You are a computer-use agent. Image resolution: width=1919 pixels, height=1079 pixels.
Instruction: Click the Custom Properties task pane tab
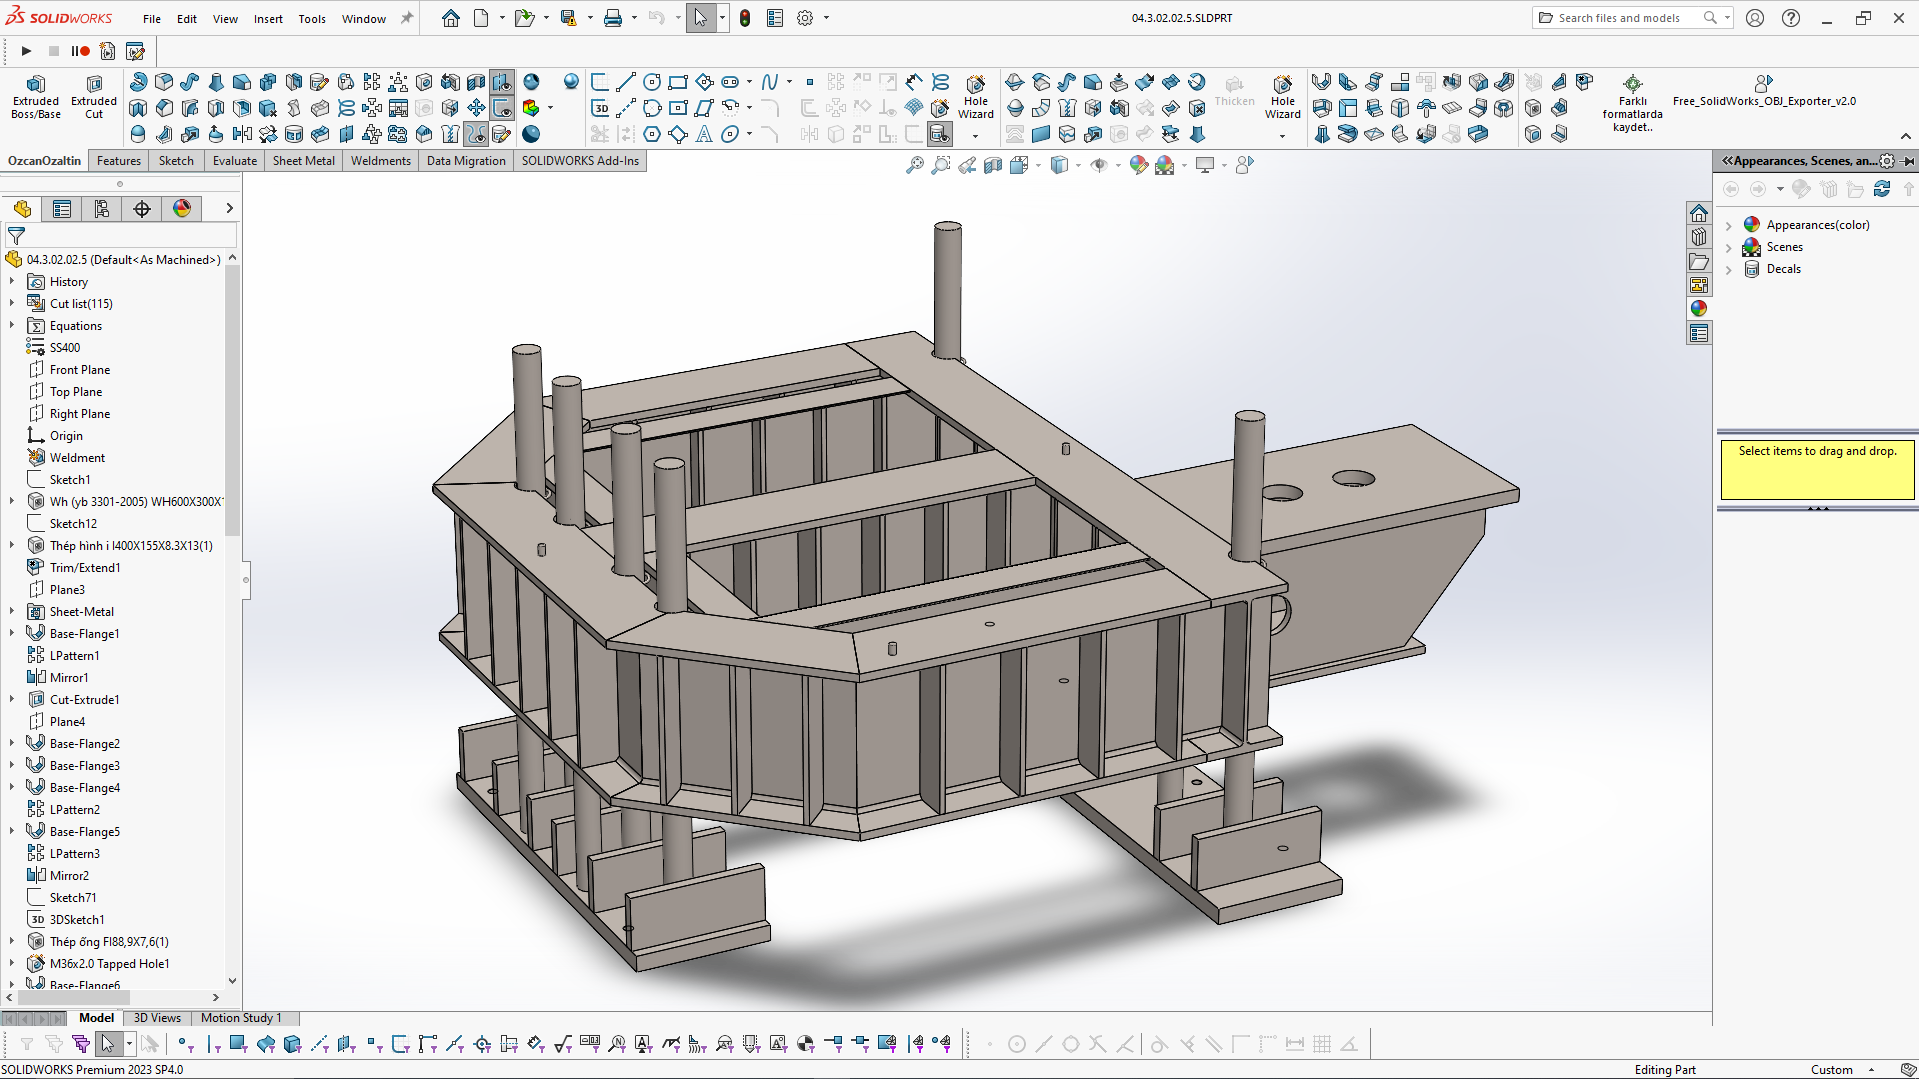tap(1699, 333)
